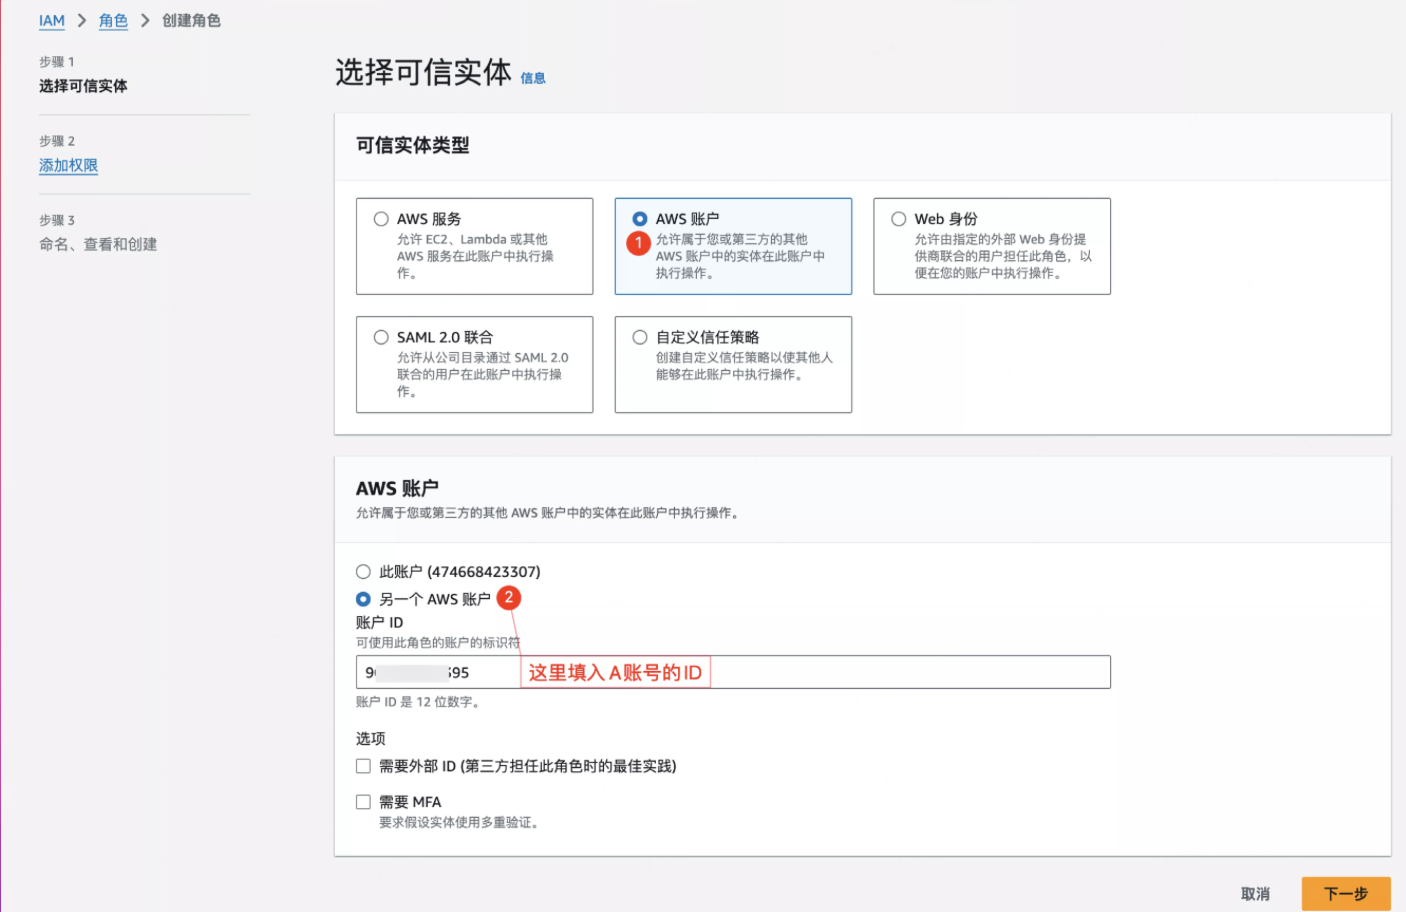This screenshot has width=1406, height=912.
Task: Click the red annotation marker 1
Action: (638, 243)
